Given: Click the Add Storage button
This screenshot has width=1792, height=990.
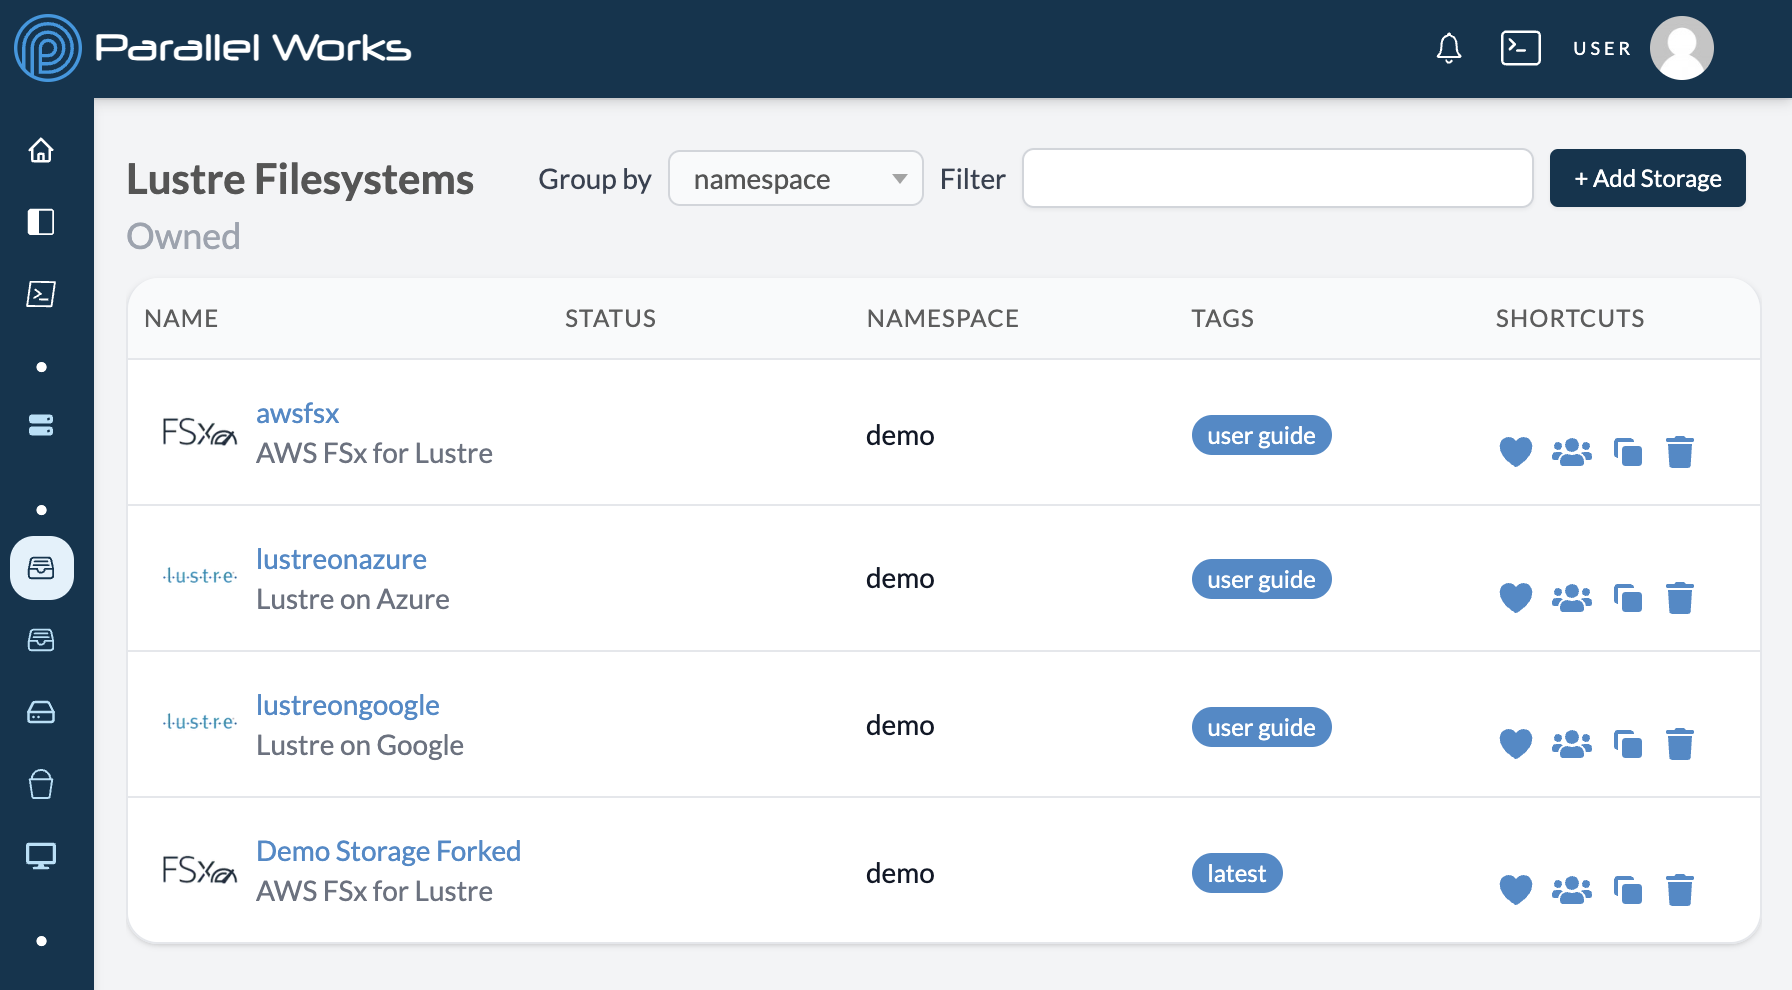Looking at the screenshot, I should [1648, 178].
